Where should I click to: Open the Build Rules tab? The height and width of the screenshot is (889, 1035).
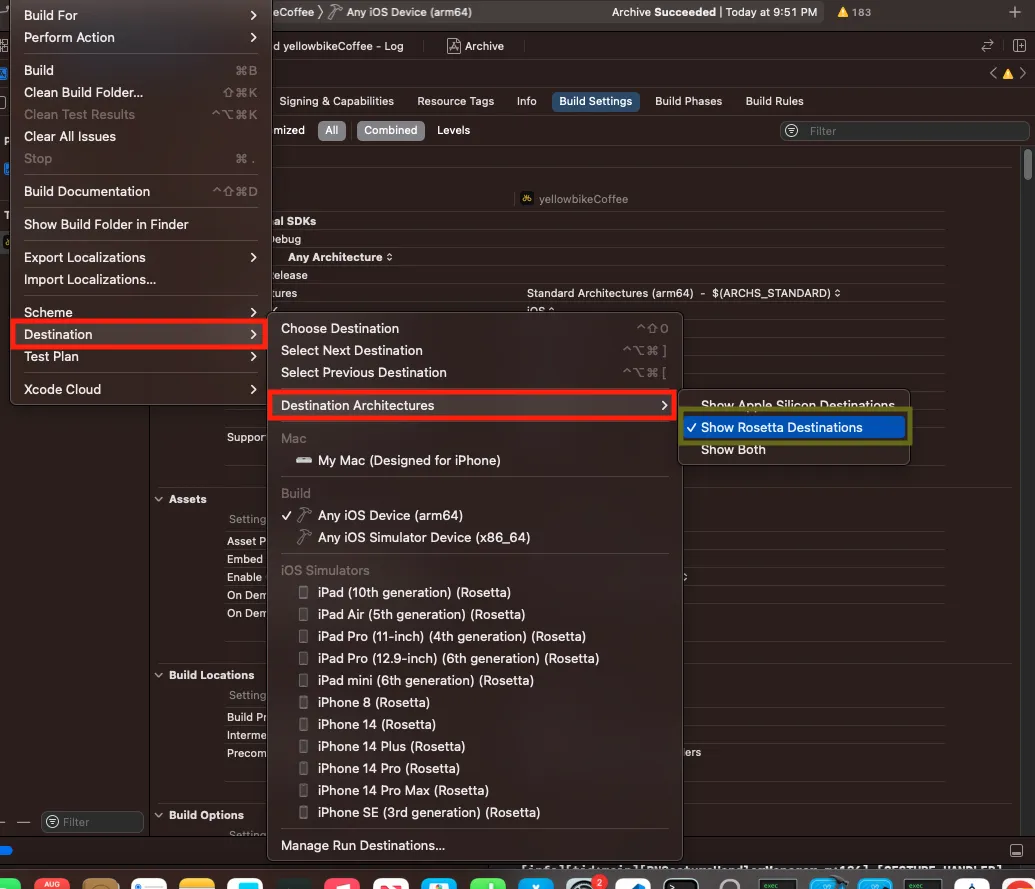click(x=774, y=101)
